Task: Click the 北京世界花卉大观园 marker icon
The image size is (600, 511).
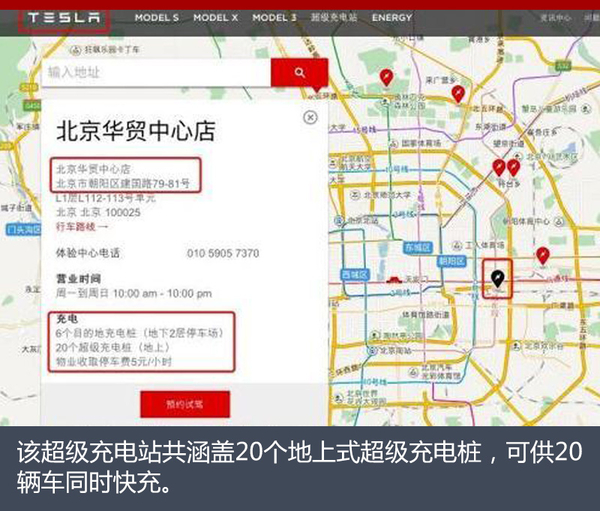Action: [338, 397]
